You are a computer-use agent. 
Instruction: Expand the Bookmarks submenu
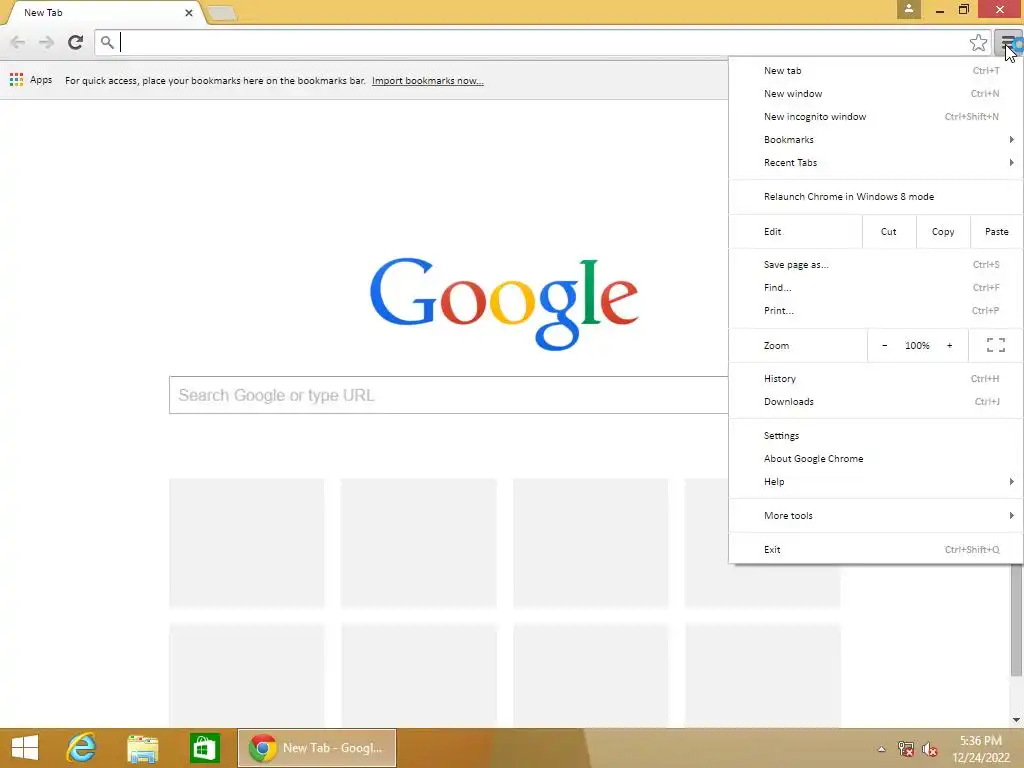876,140
